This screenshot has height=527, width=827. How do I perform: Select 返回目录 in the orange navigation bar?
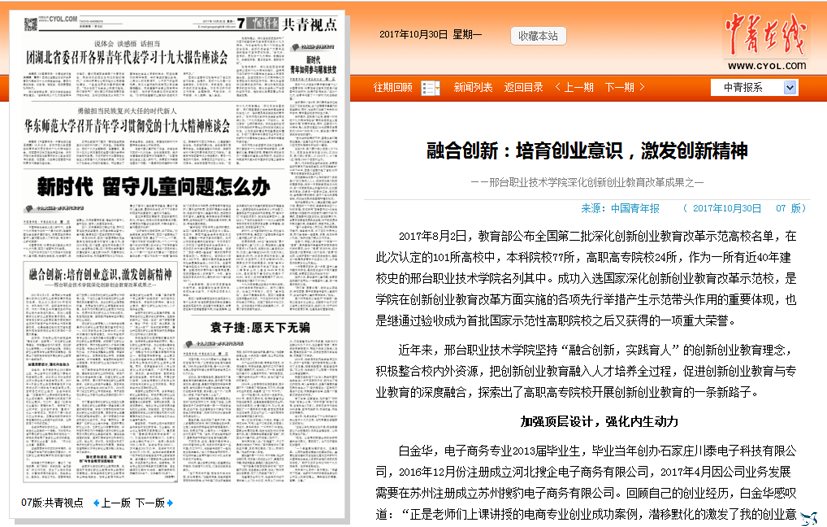pos(522,87)
